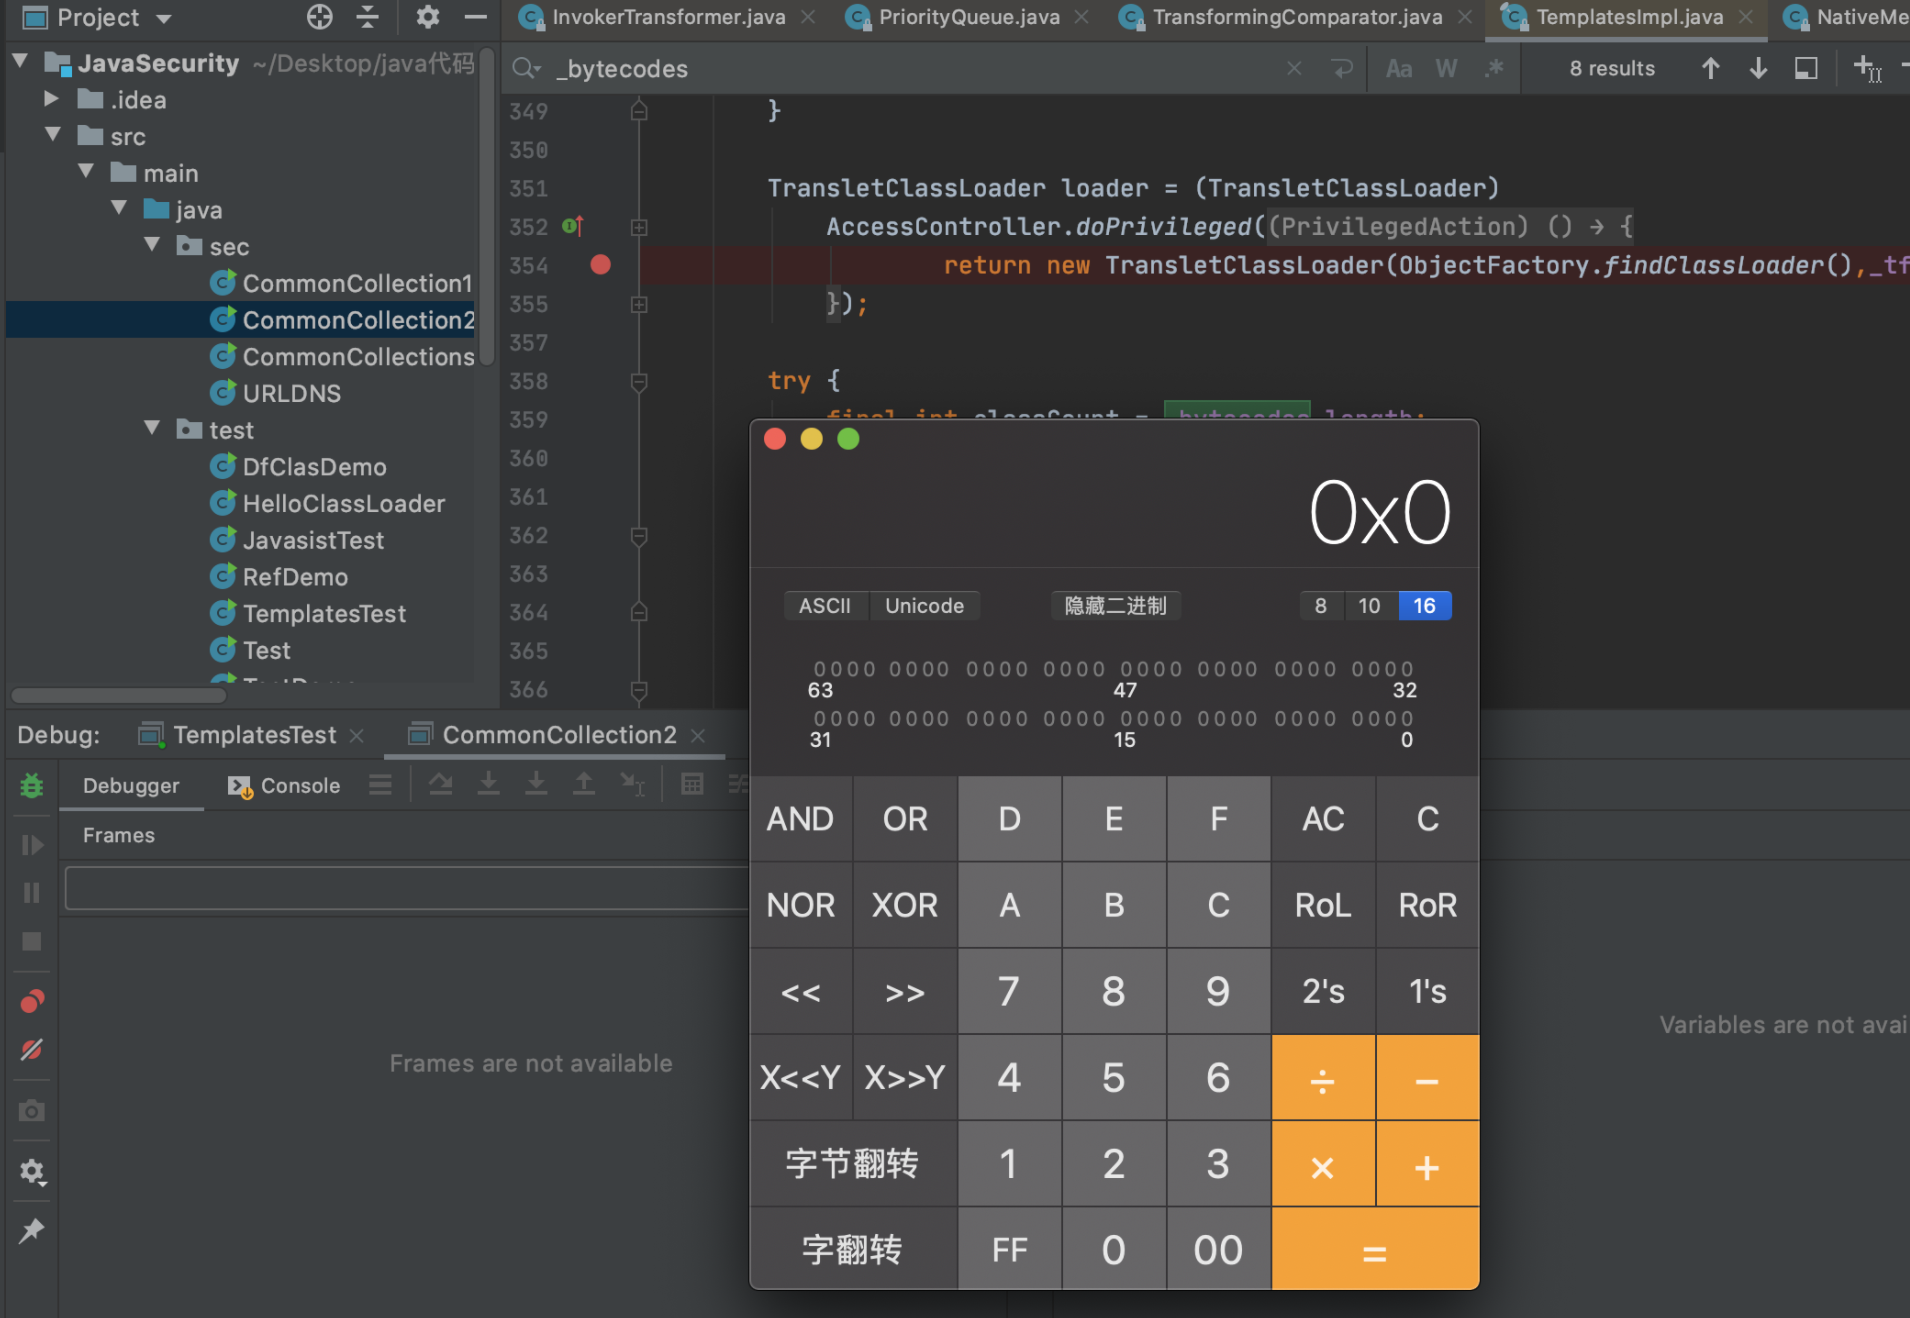
Task: Toggle regex search option
Action: tap(1494, 68)
